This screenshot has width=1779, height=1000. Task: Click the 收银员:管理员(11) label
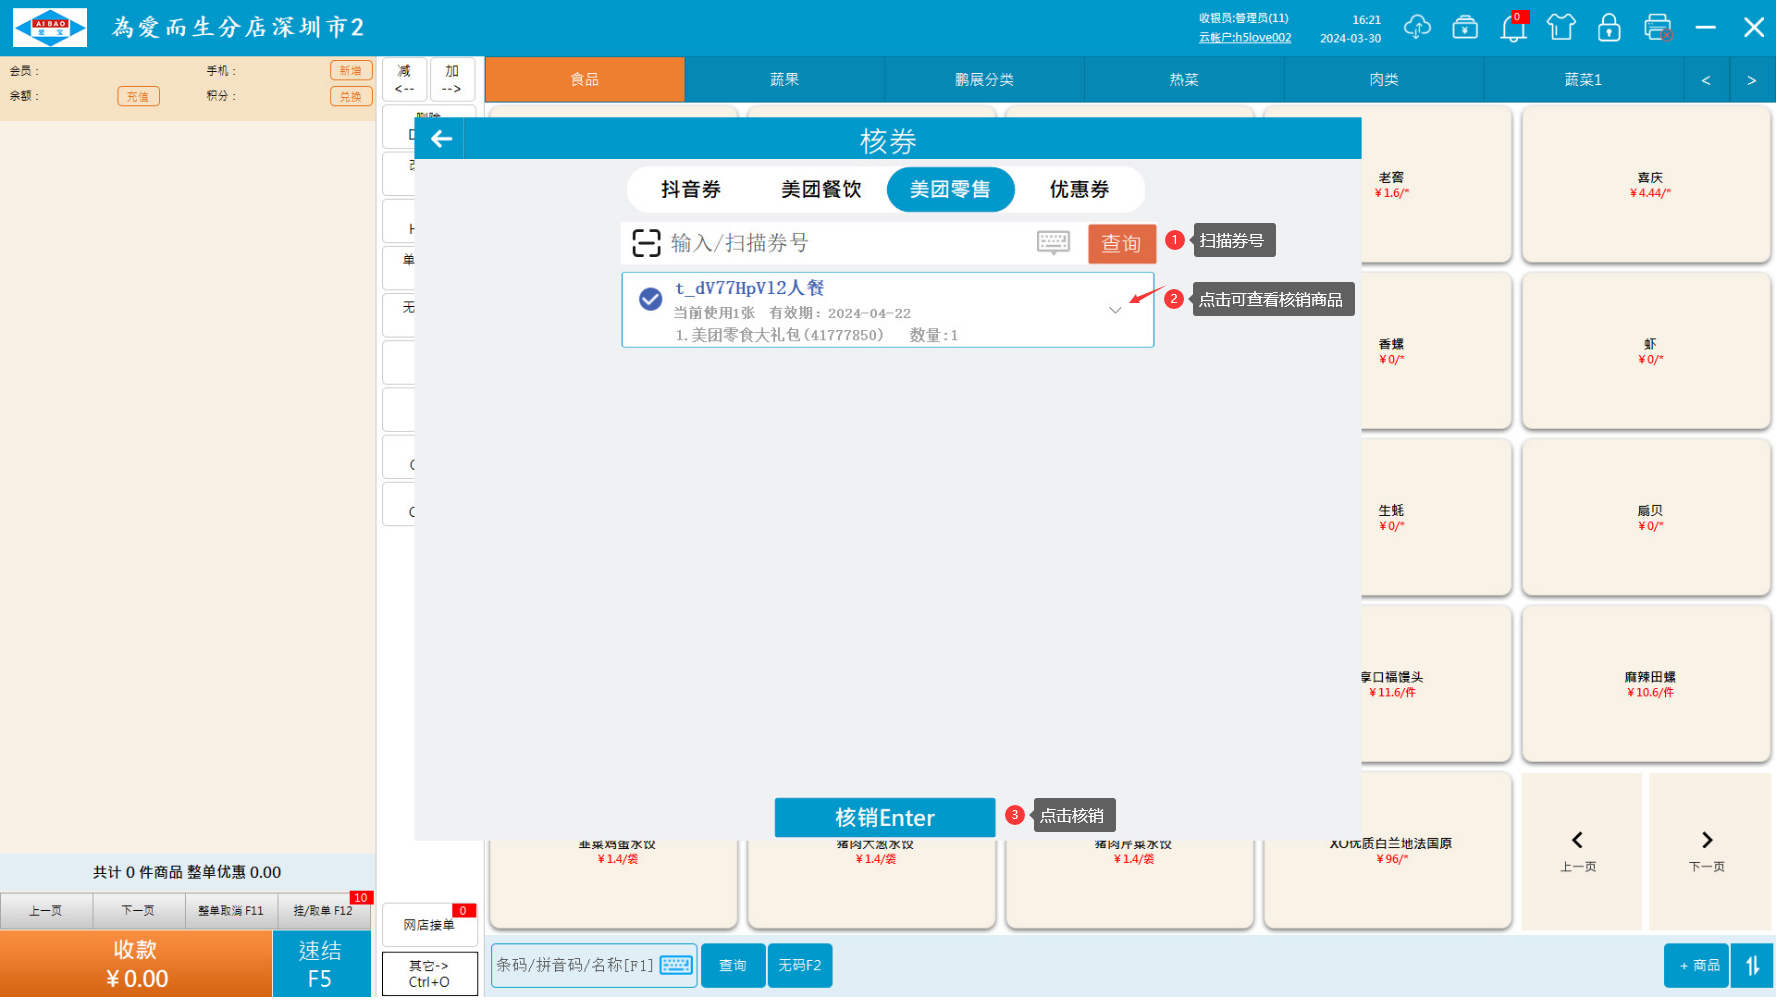point(1244,18)
